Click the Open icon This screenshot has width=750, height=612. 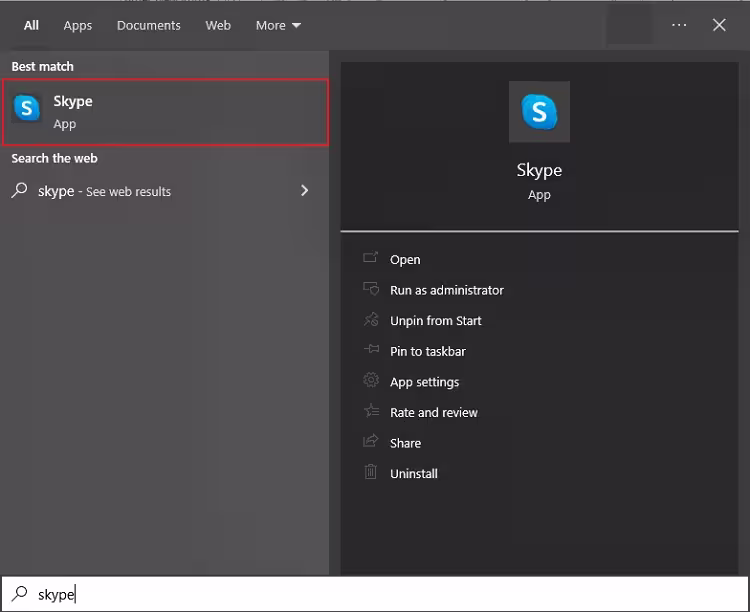coord(370,257)
